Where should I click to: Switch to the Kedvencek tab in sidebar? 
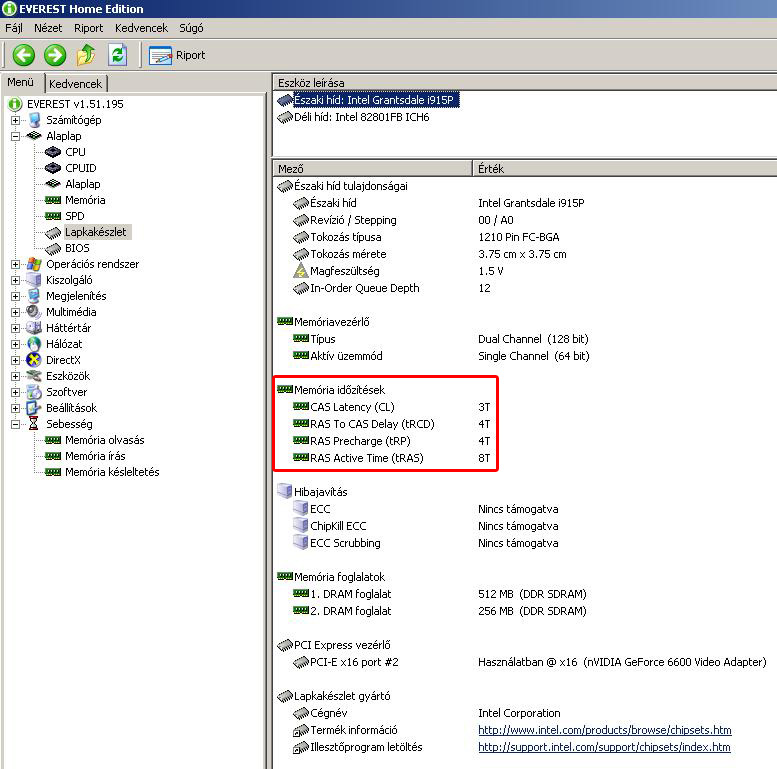point(75,84)
